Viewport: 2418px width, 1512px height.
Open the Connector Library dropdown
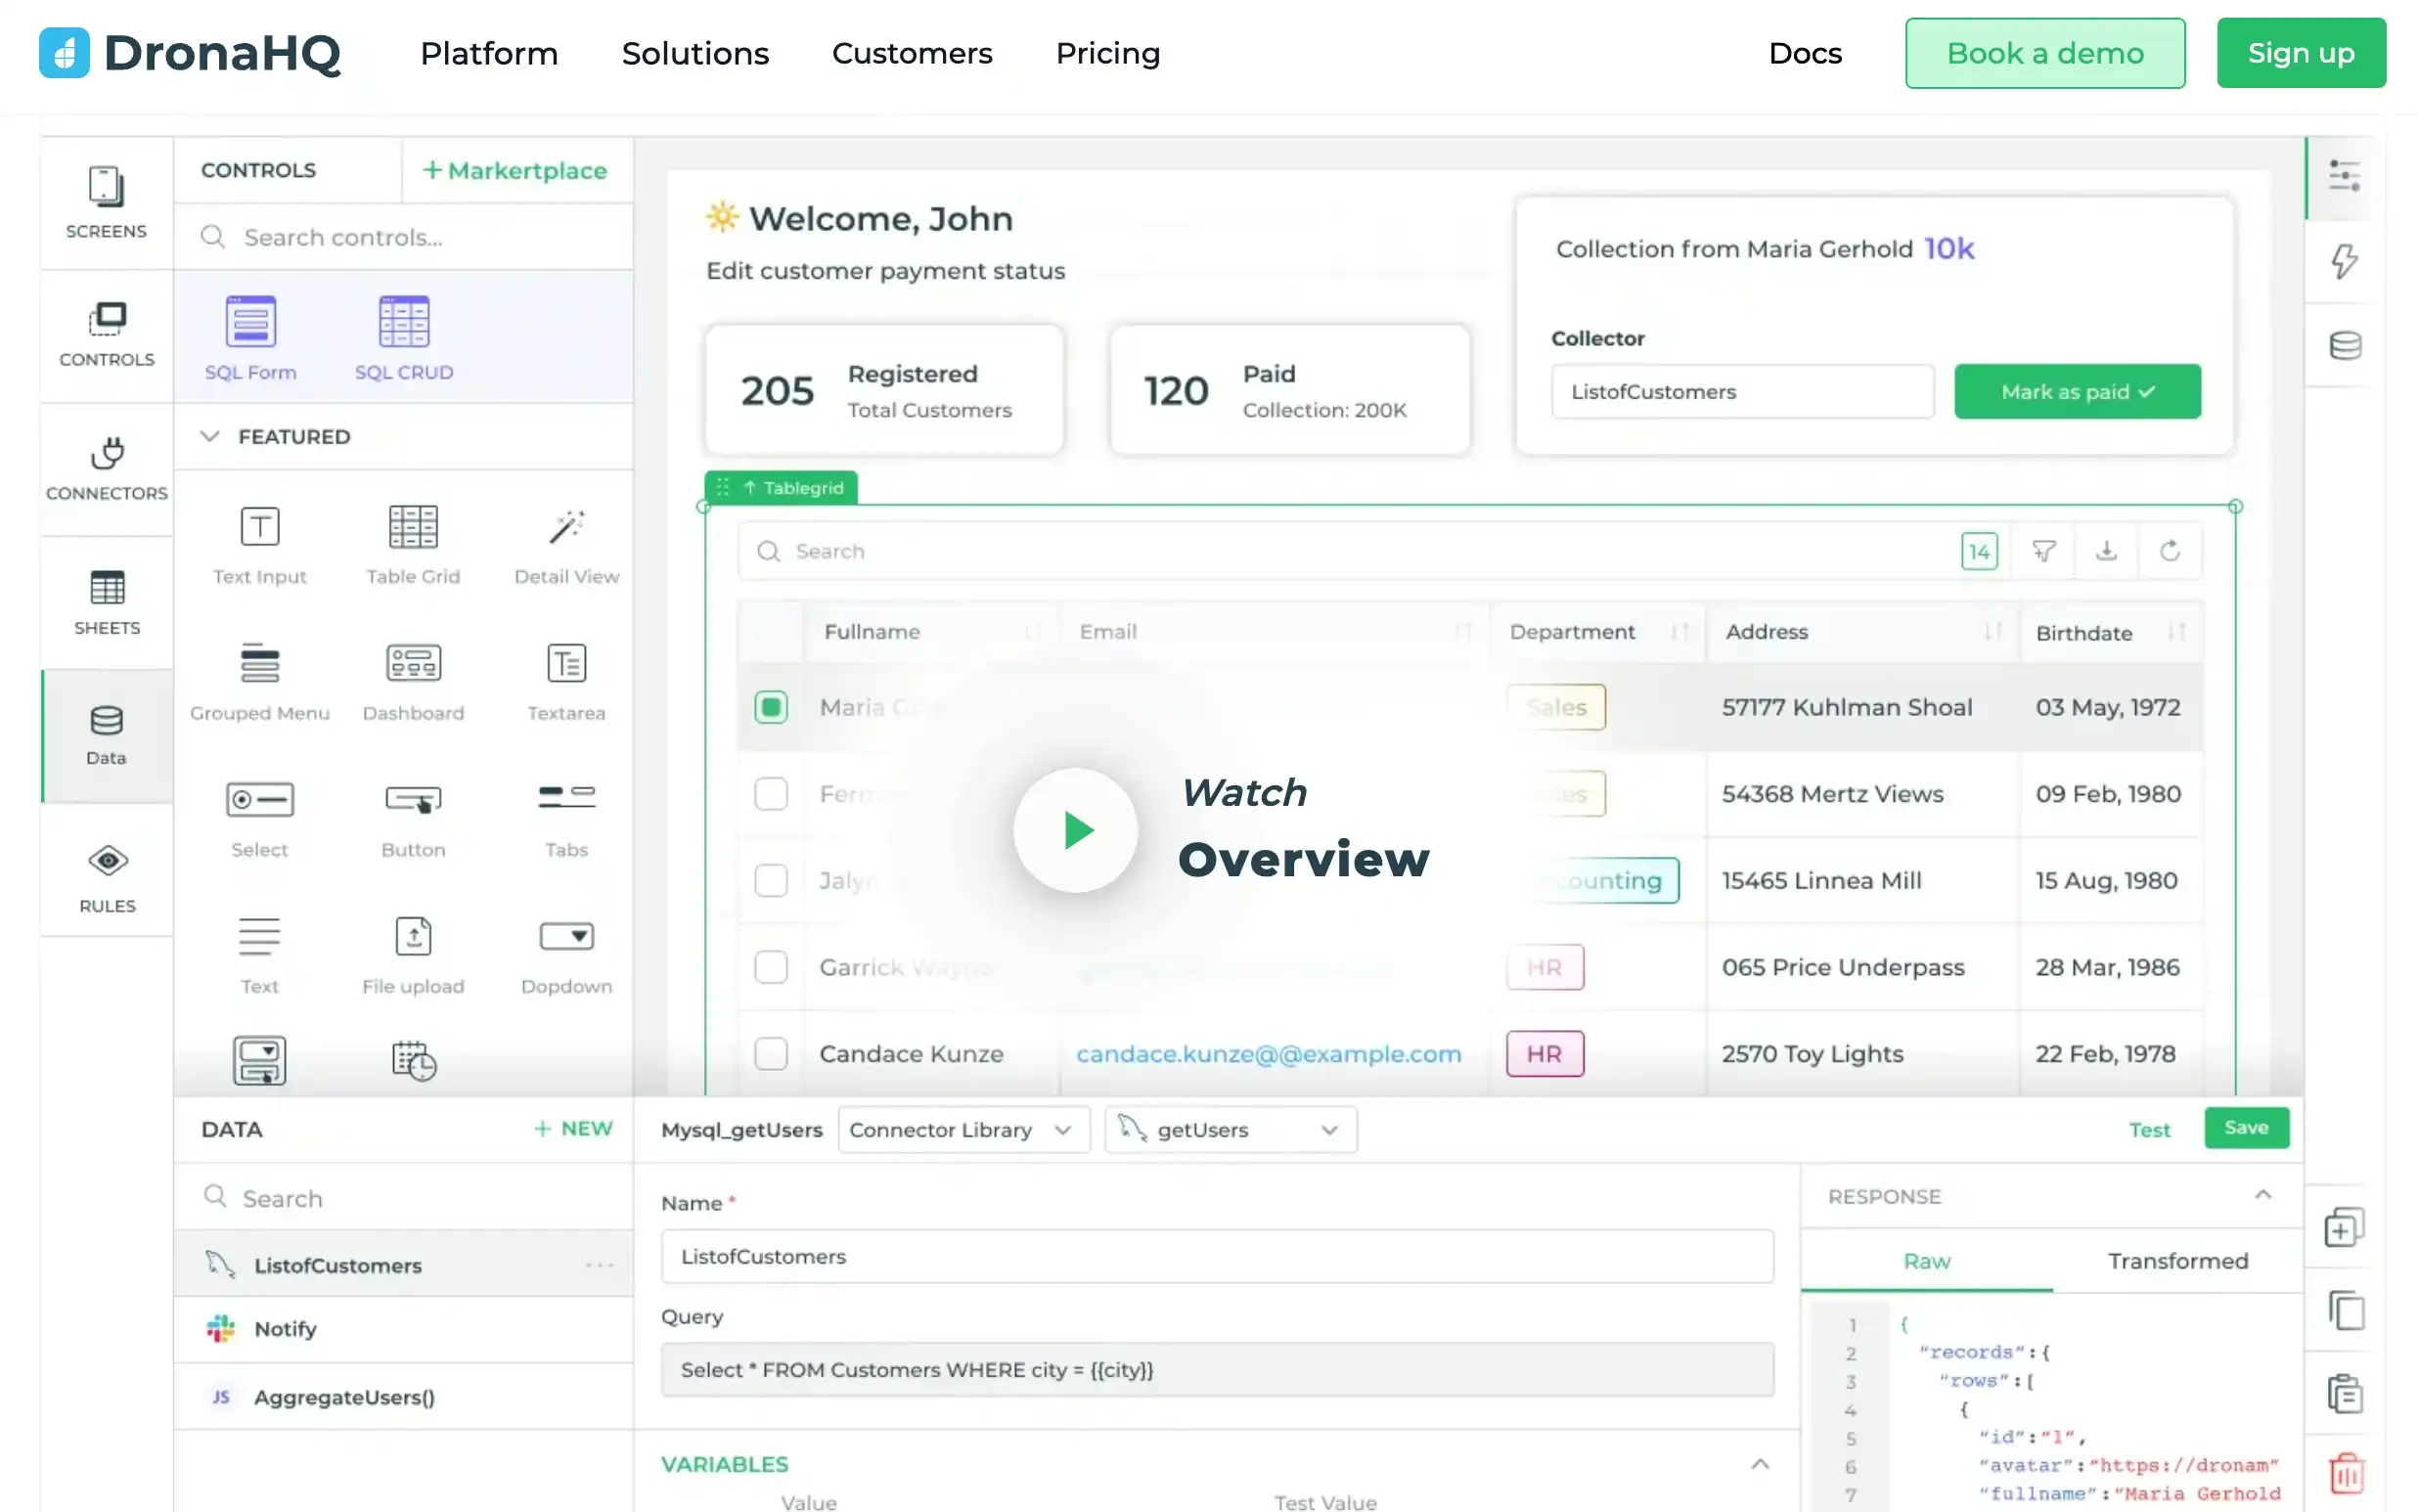pos(963,1129)
